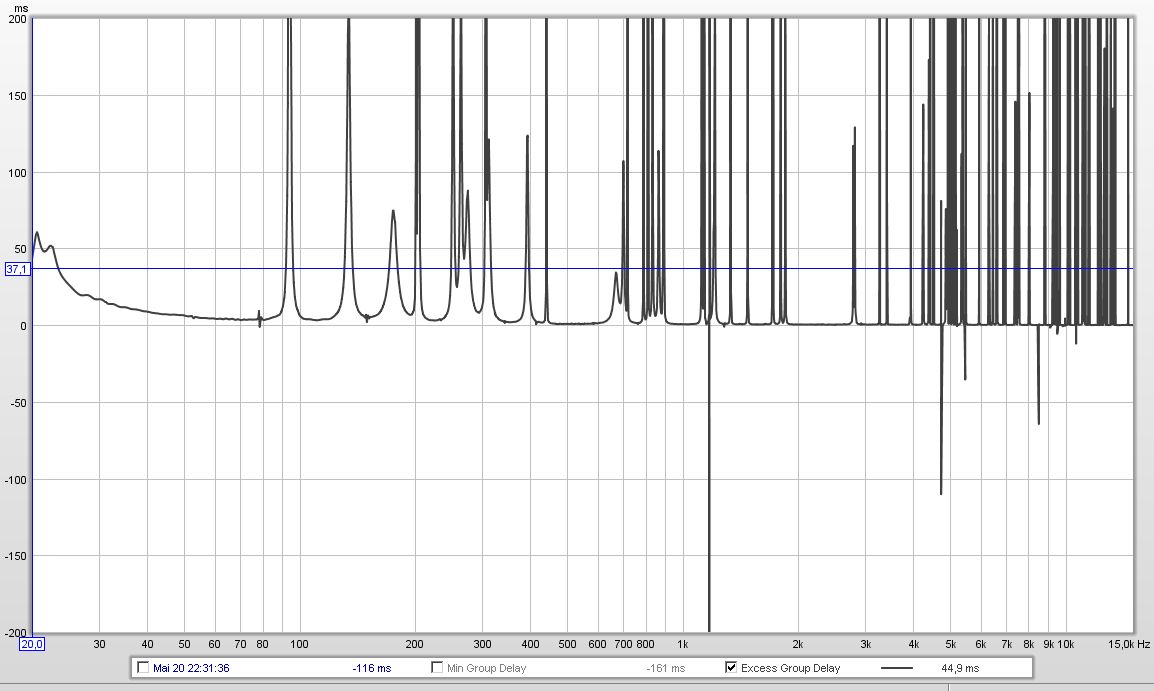The width and height of the screenshot is (1154, 691).
Task: Click the 44,9 ms legend value
Action: pyautogui.click(x=960, y=668)
